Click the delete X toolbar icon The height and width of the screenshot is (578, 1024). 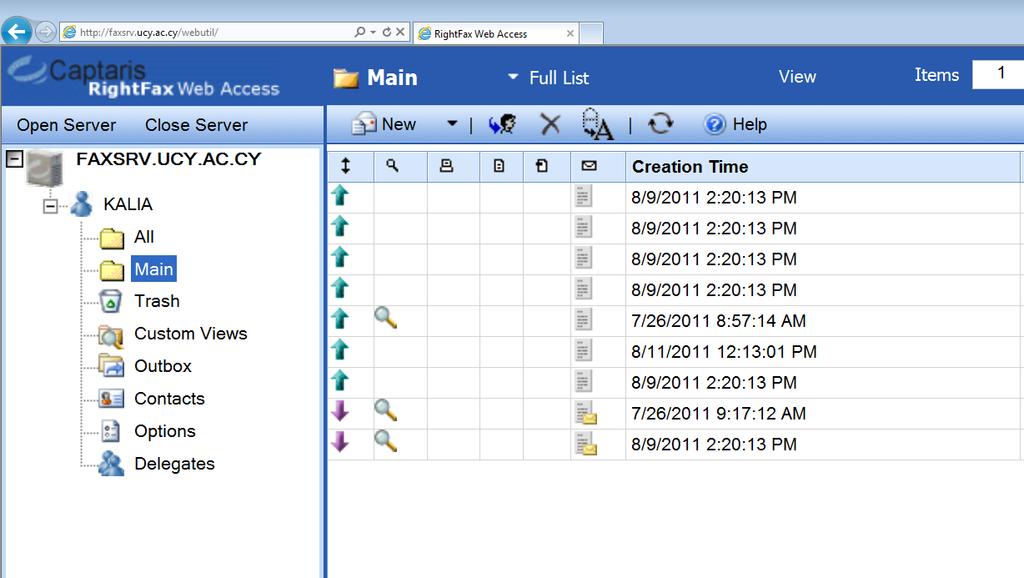point(550,124)
